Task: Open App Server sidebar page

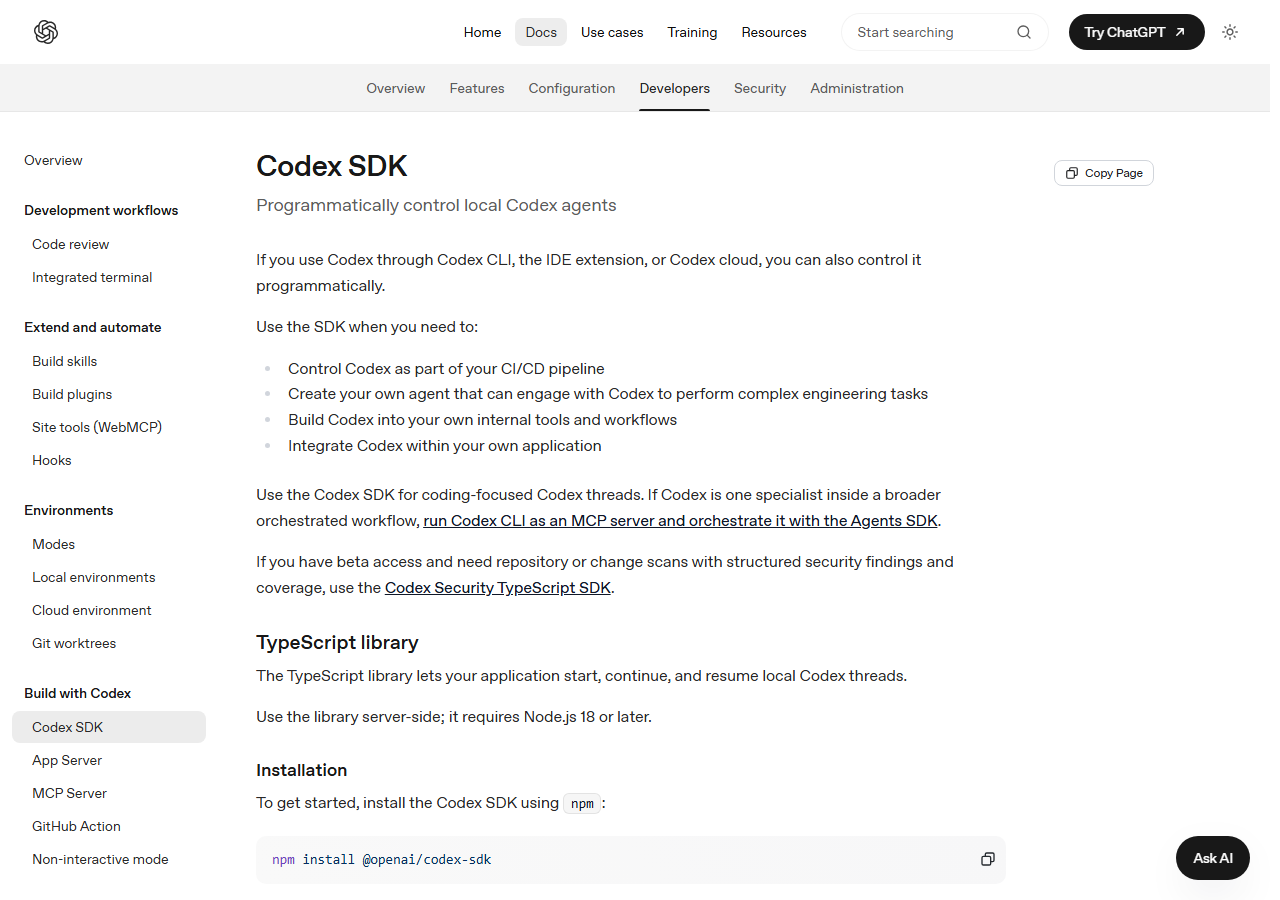Action: coord(67,760)
